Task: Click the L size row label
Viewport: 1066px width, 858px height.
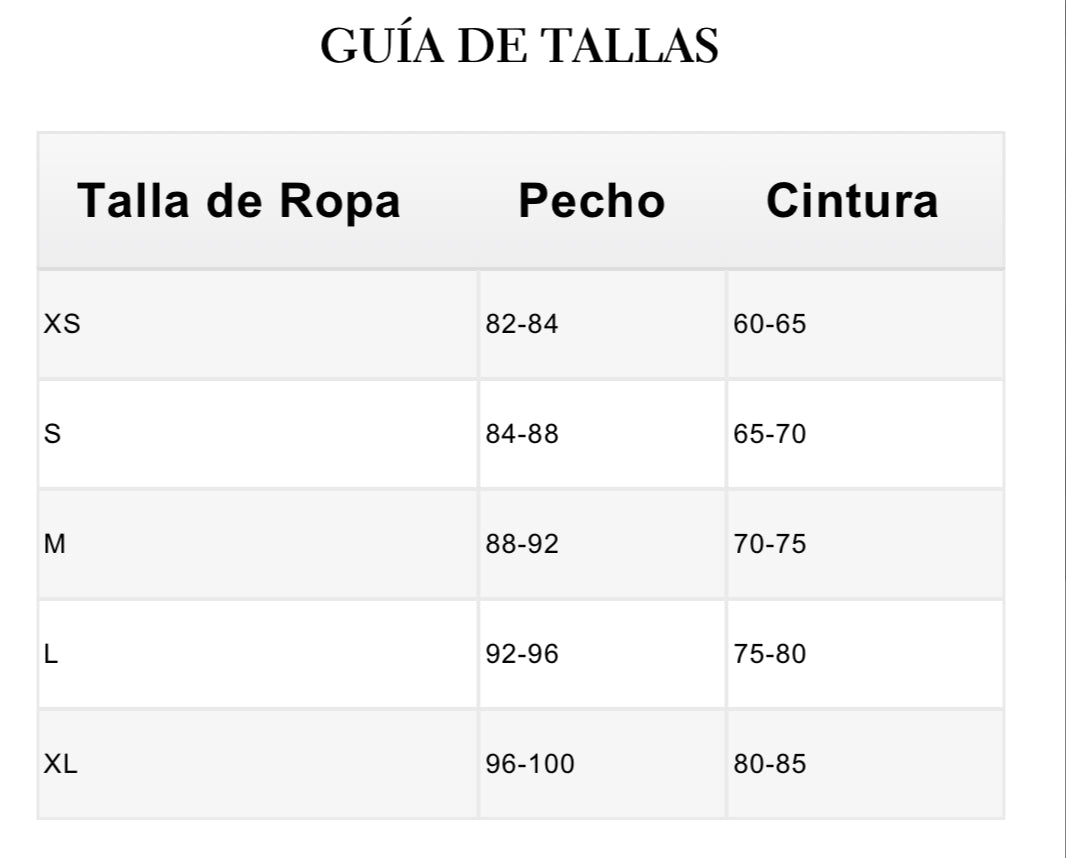Action: pos(51,655)
